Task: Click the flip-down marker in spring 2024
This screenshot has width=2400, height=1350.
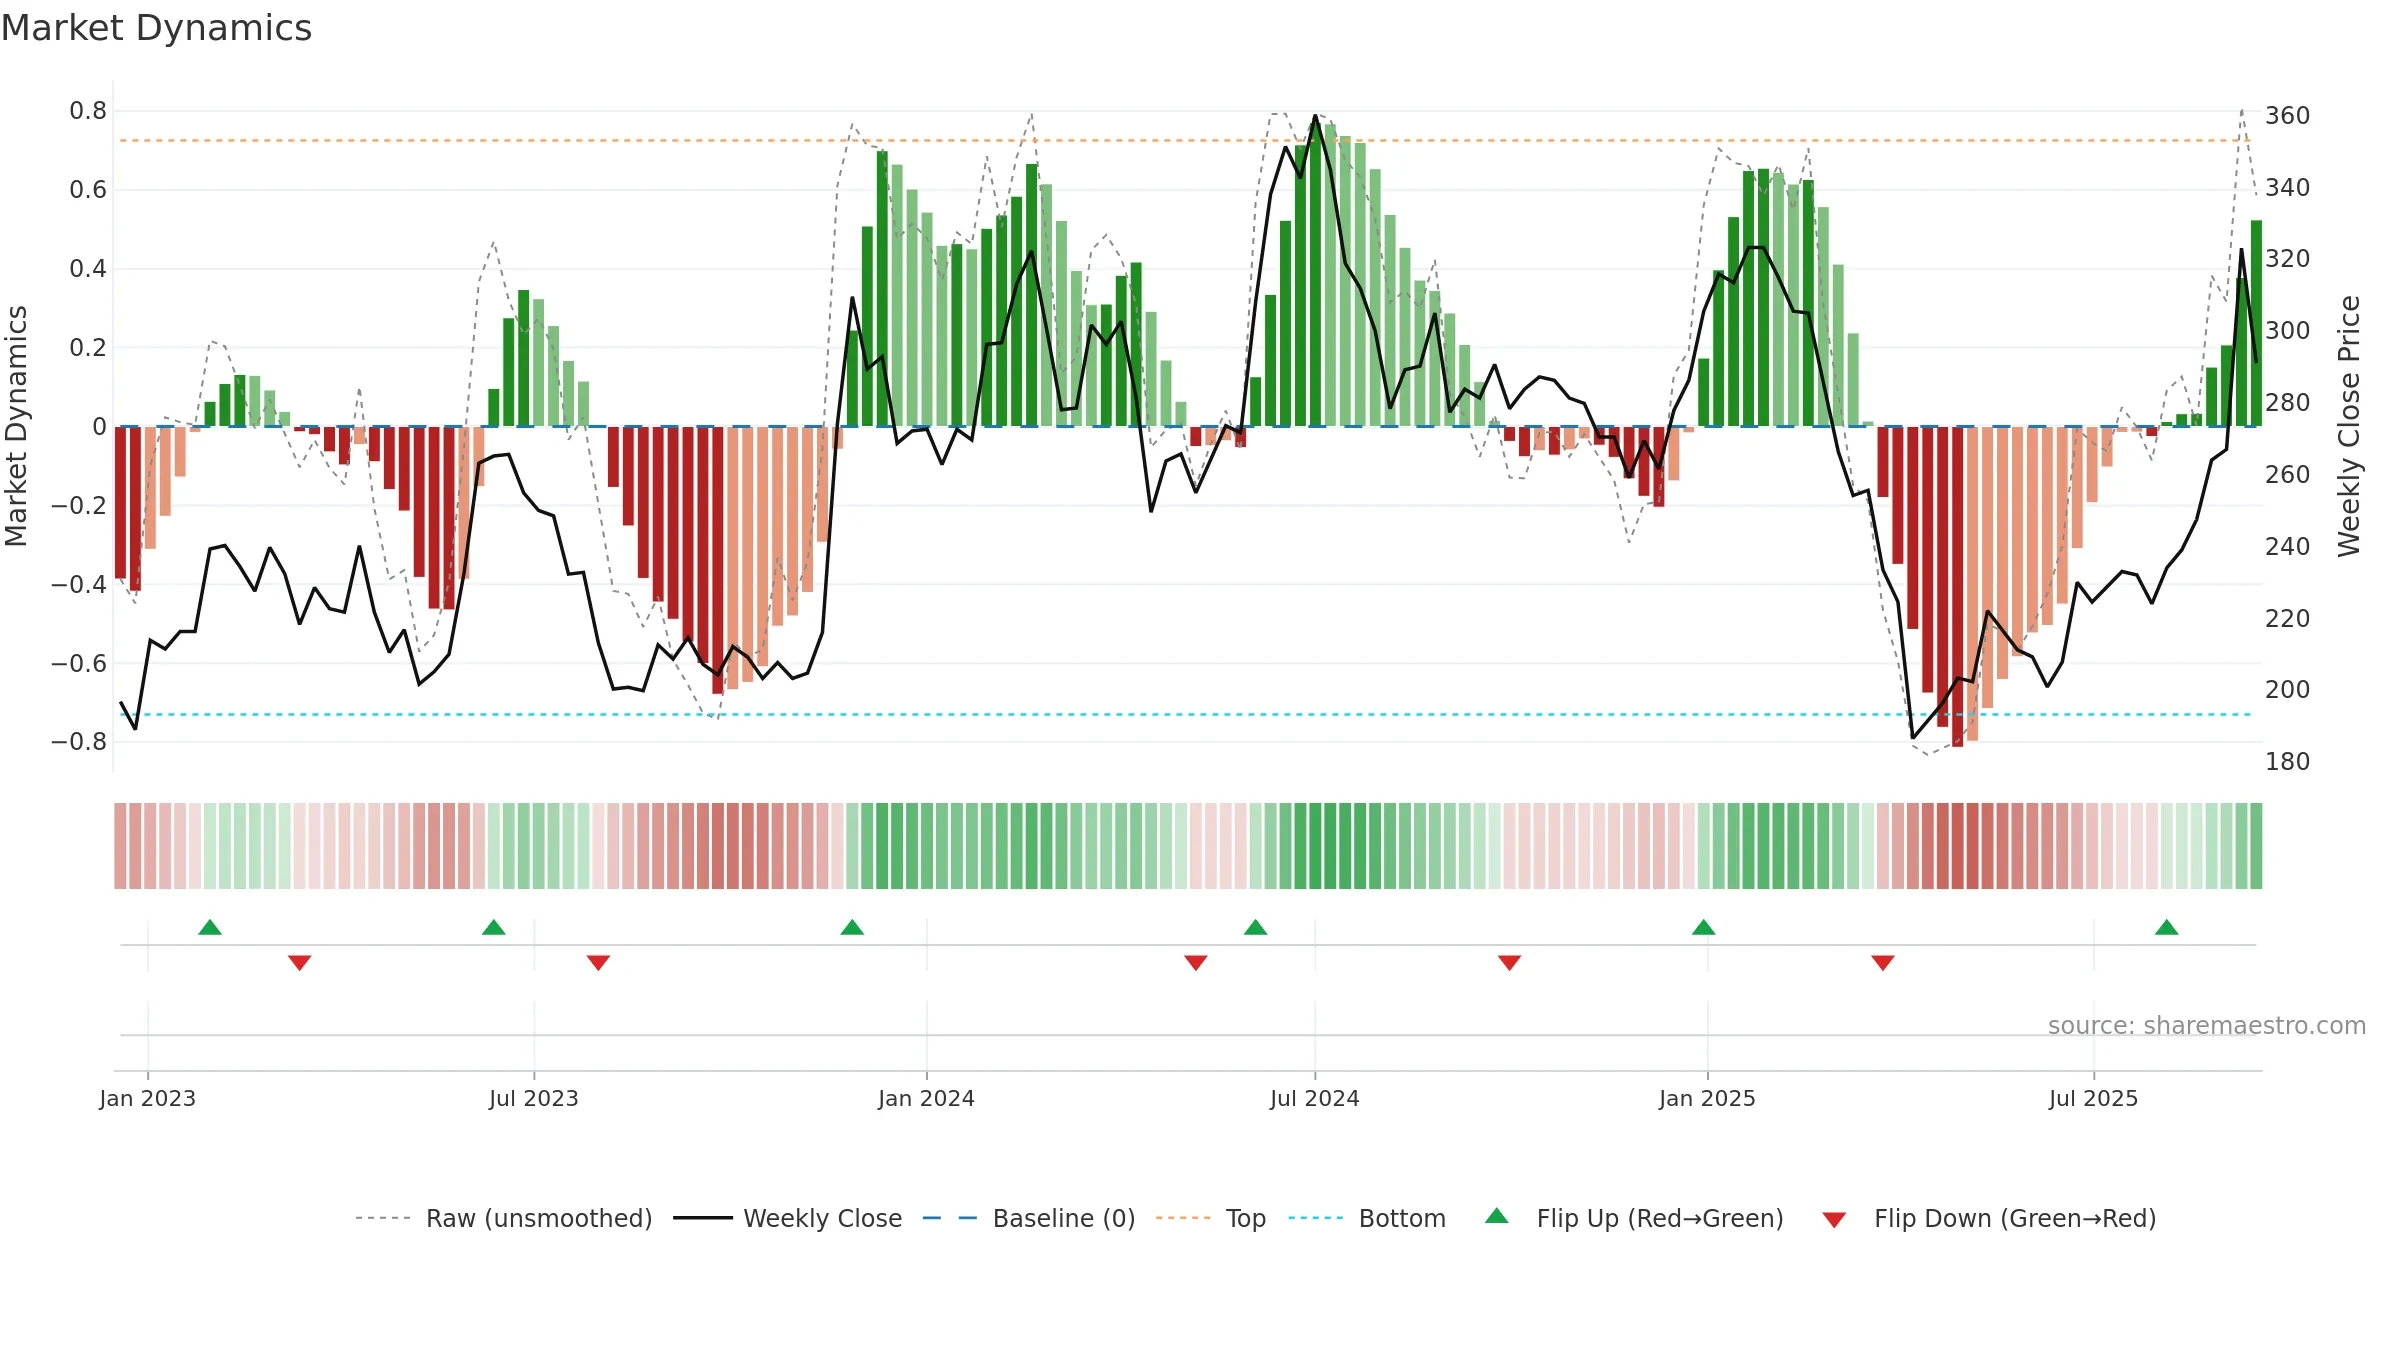Action: click(x=1196, y=962)
